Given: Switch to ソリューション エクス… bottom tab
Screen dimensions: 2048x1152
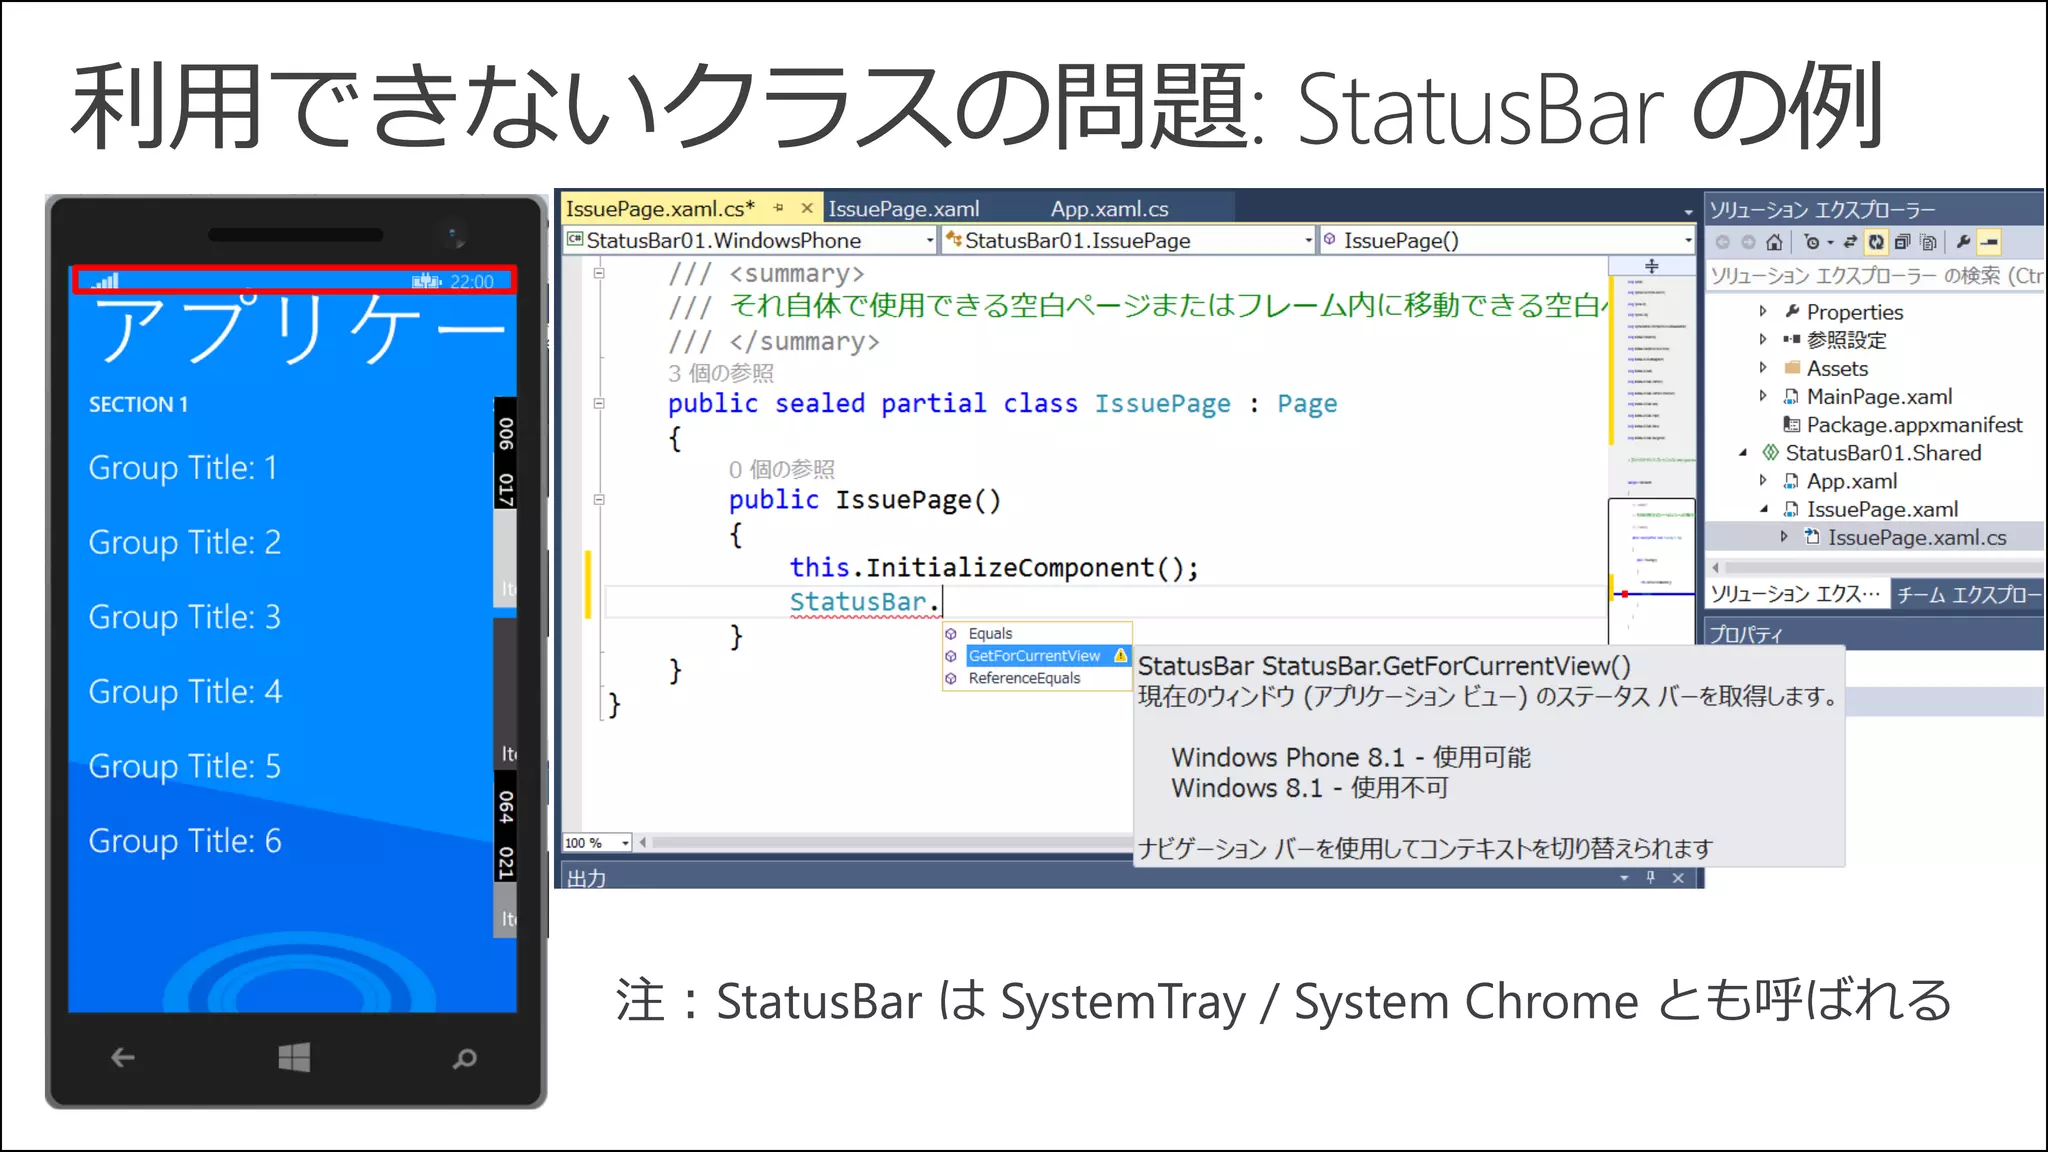Looking at the screenshot, I should click(x=1795, y=594).
